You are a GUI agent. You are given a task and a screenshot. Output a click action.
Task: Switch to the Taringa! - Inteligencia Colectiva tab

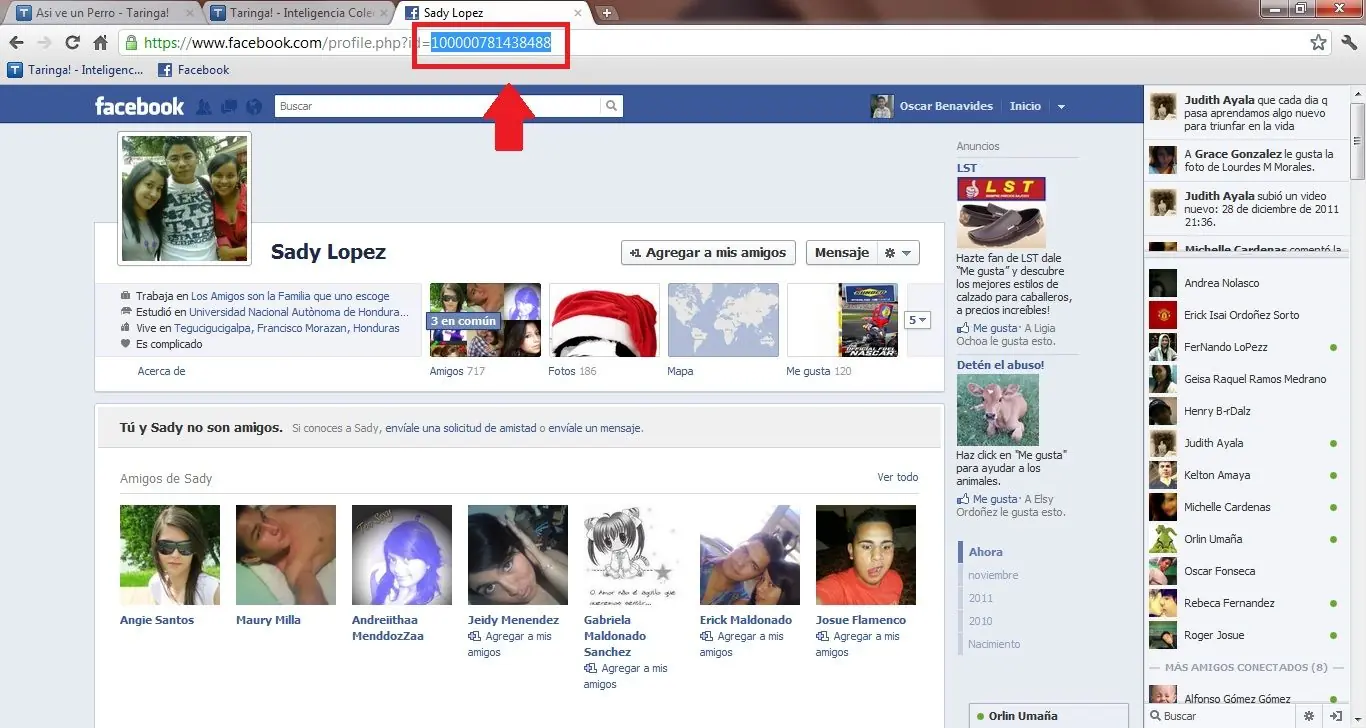[298, 13]
